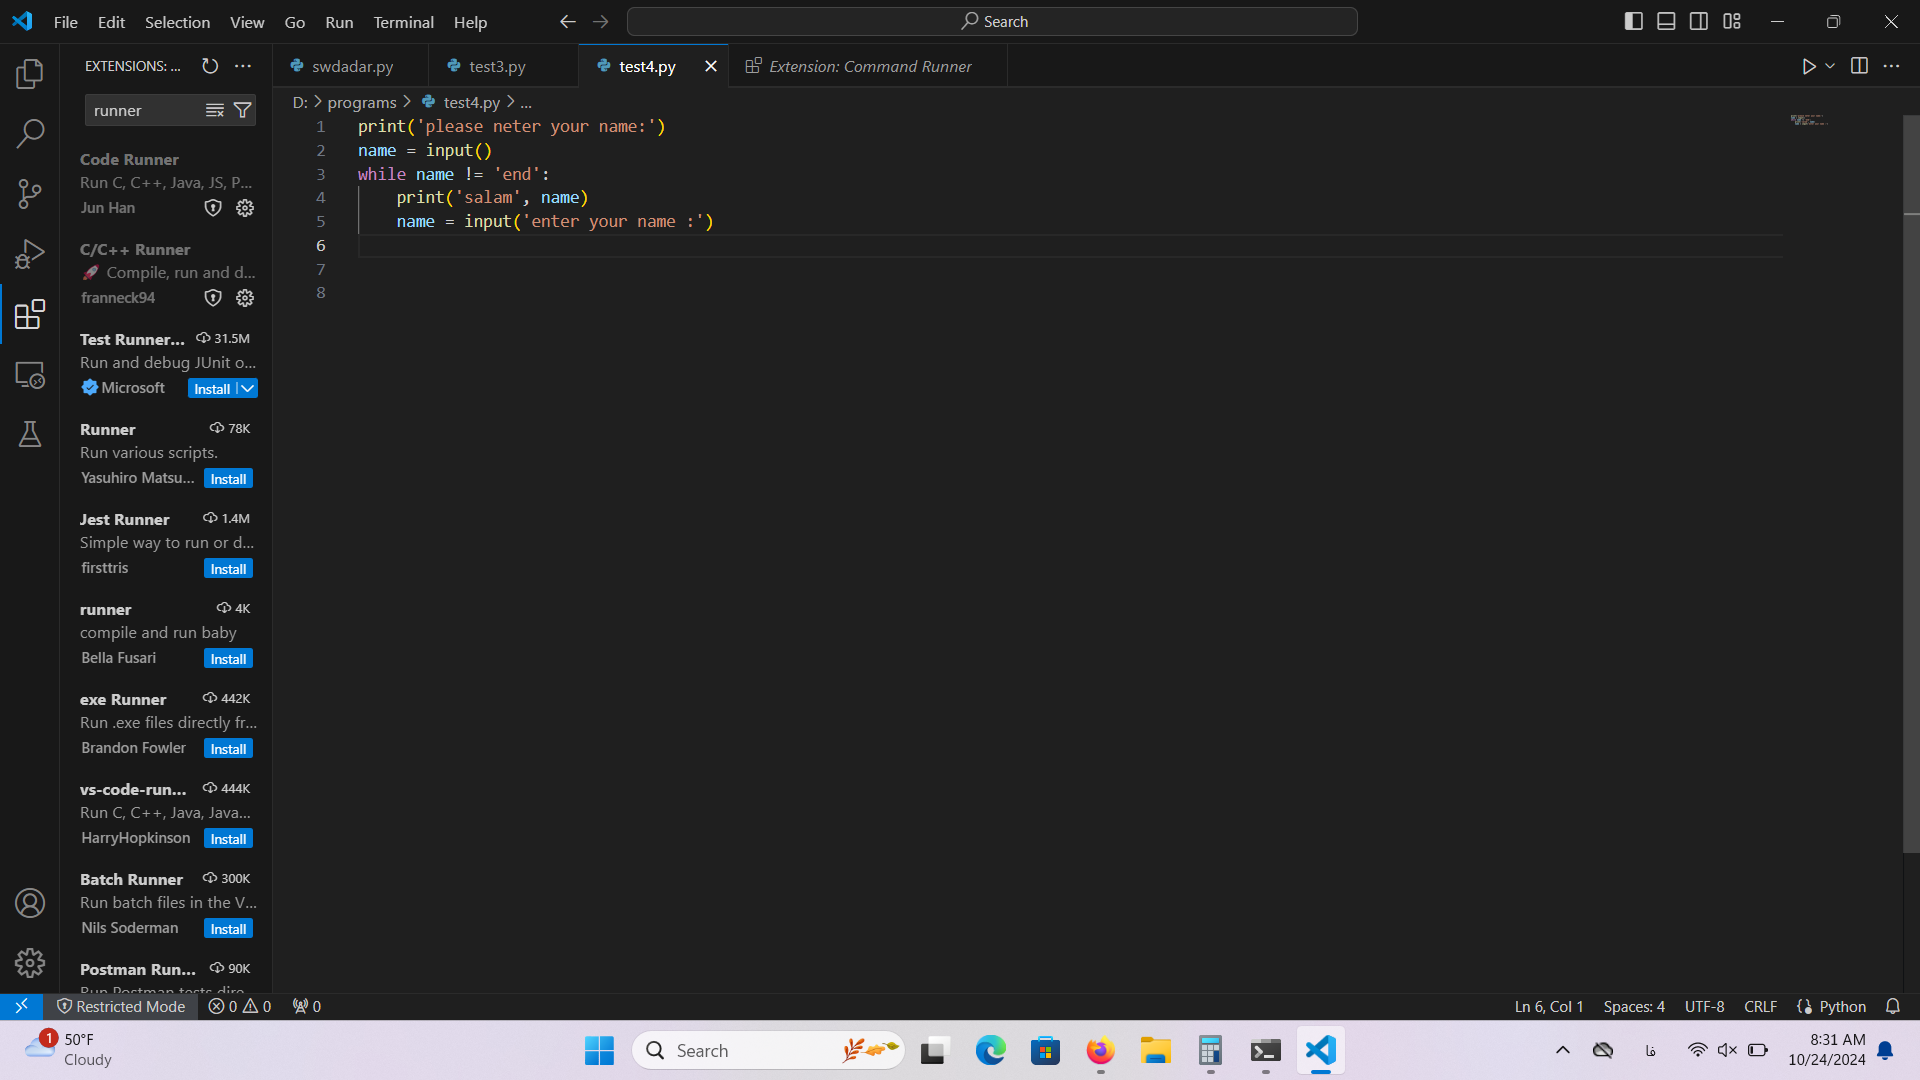
Task: Filter extensions with funnel icon
Action: [x=242, y=110]
